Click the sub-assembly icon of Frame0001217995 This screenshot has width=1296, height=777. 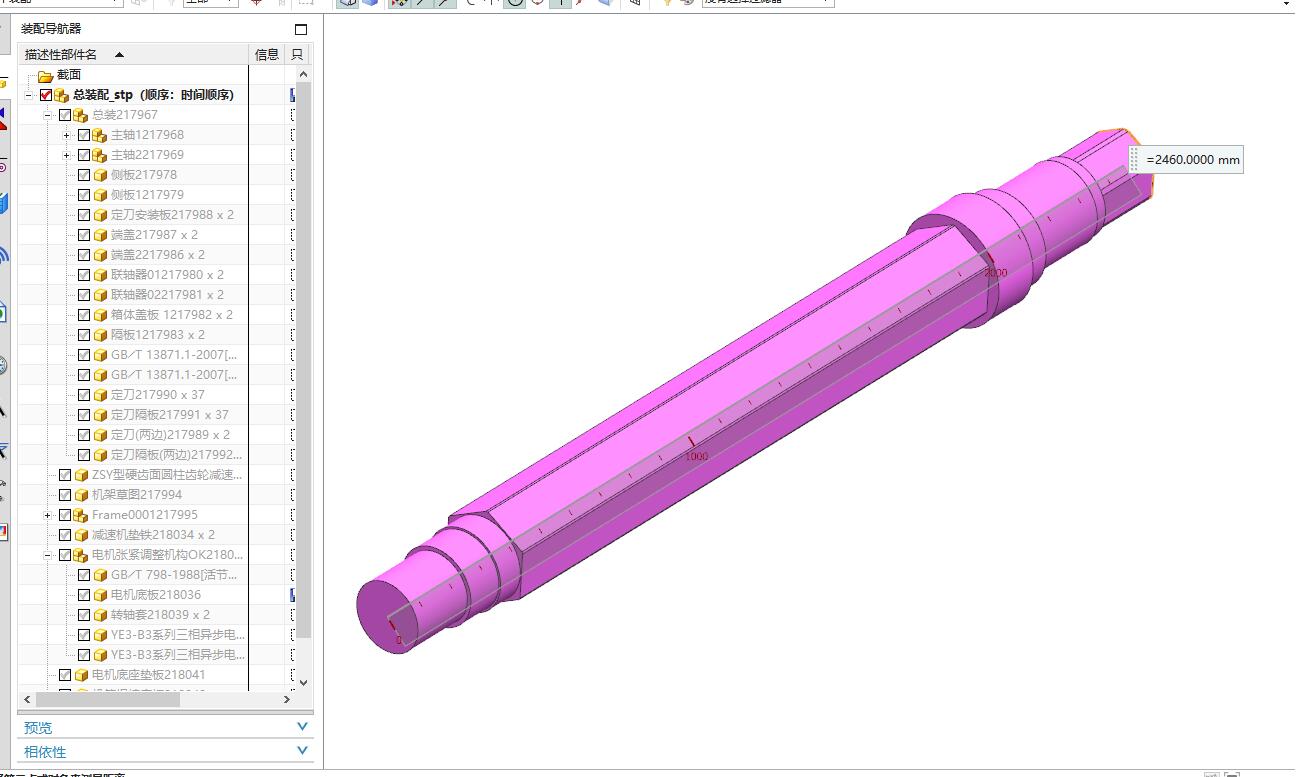pyautogui.click(x=81, y=515)
